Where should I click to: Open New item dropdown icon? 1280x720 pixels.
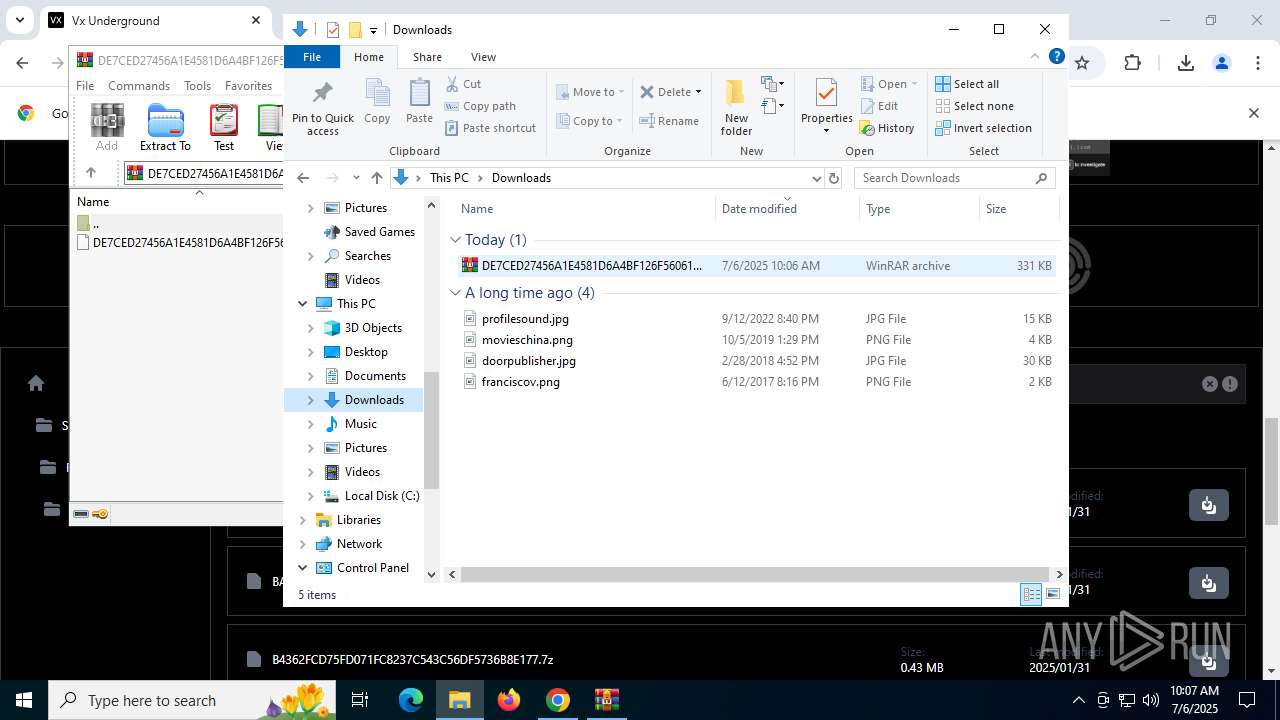[x=772, y=84]
